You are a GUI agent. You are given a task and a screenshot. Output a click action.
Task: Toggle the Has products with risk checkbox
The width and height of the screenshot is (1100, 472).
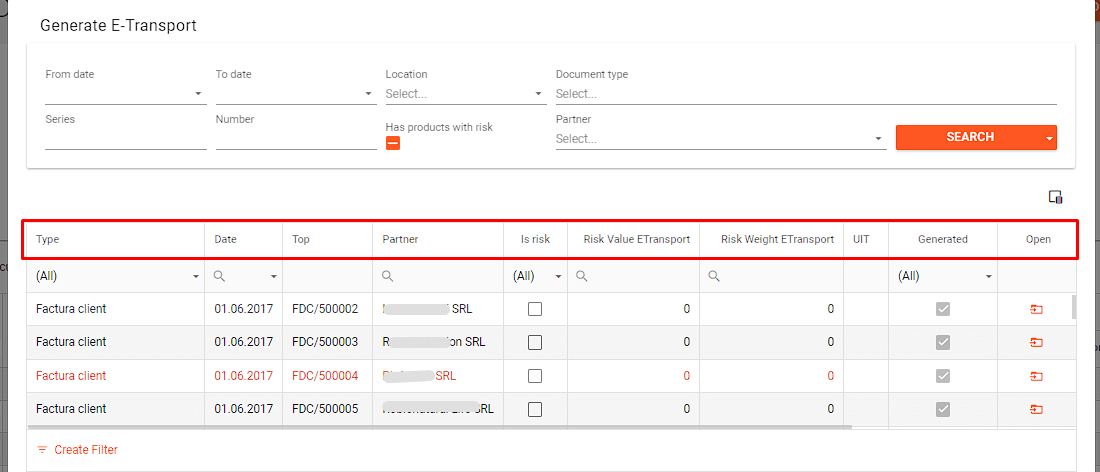pos(393,143)
